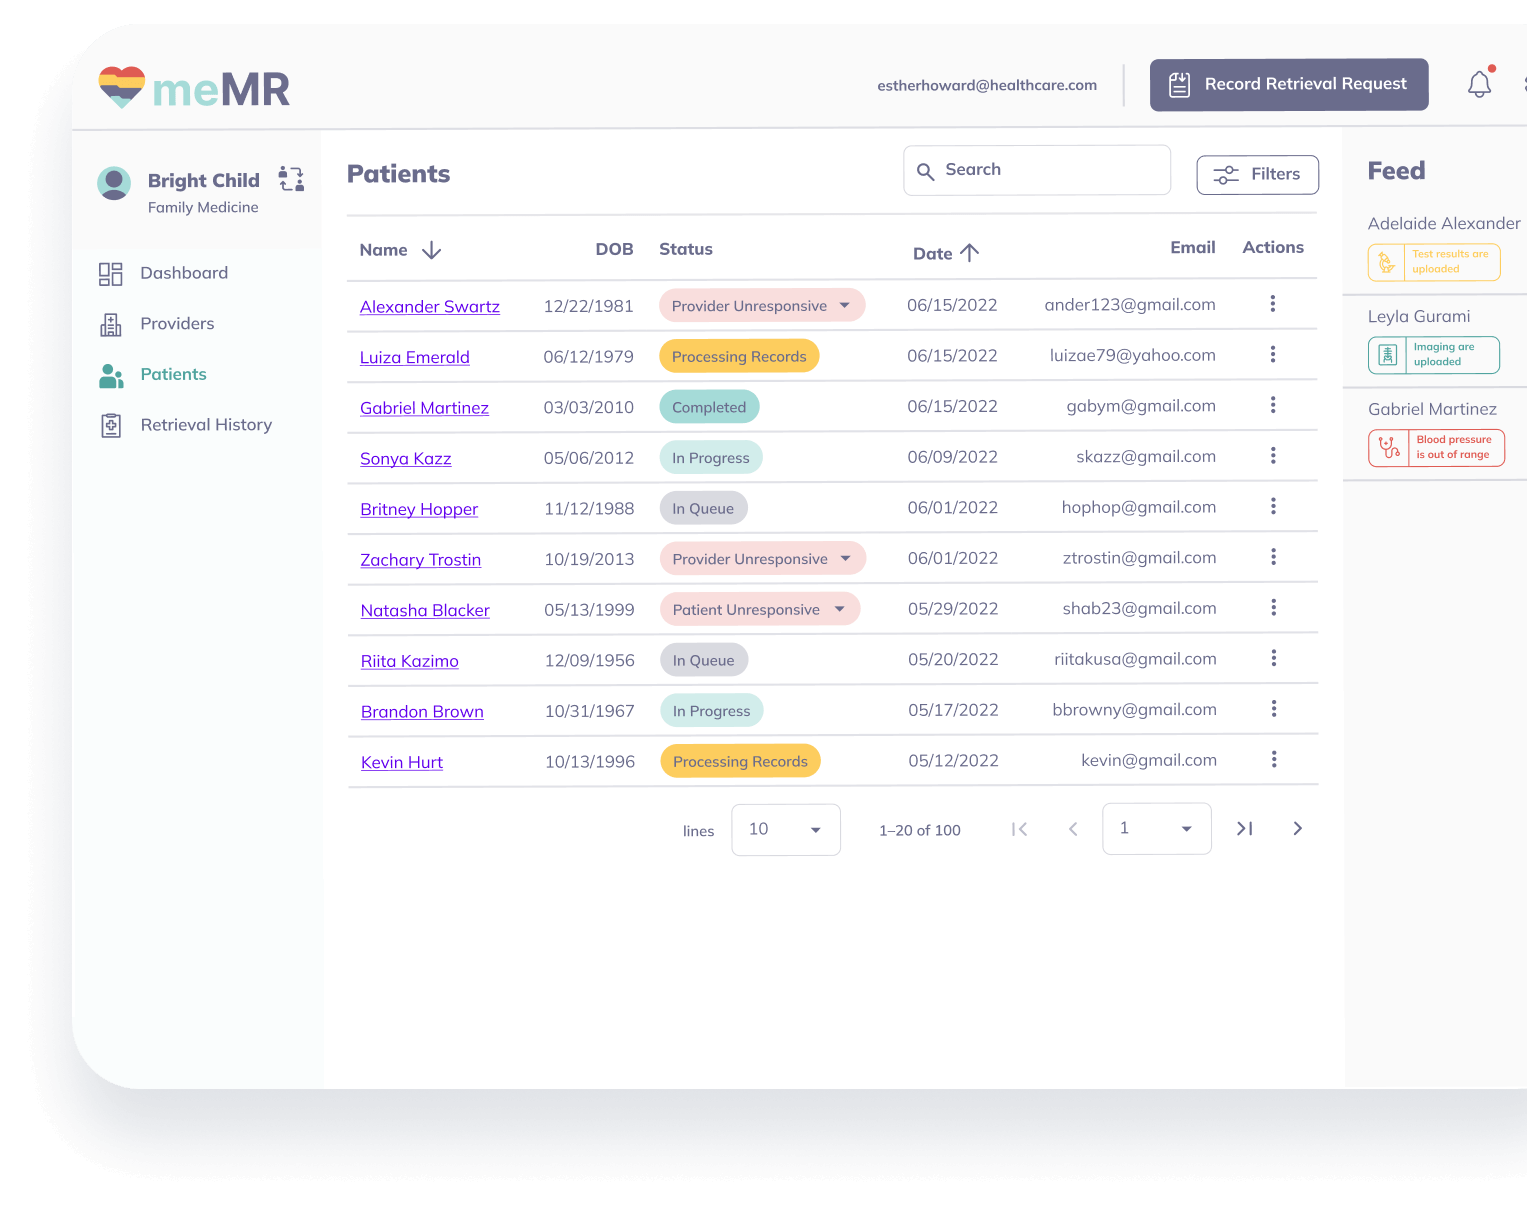
Task: Open the notifications bell
Action: click(x=1480, y=84)
